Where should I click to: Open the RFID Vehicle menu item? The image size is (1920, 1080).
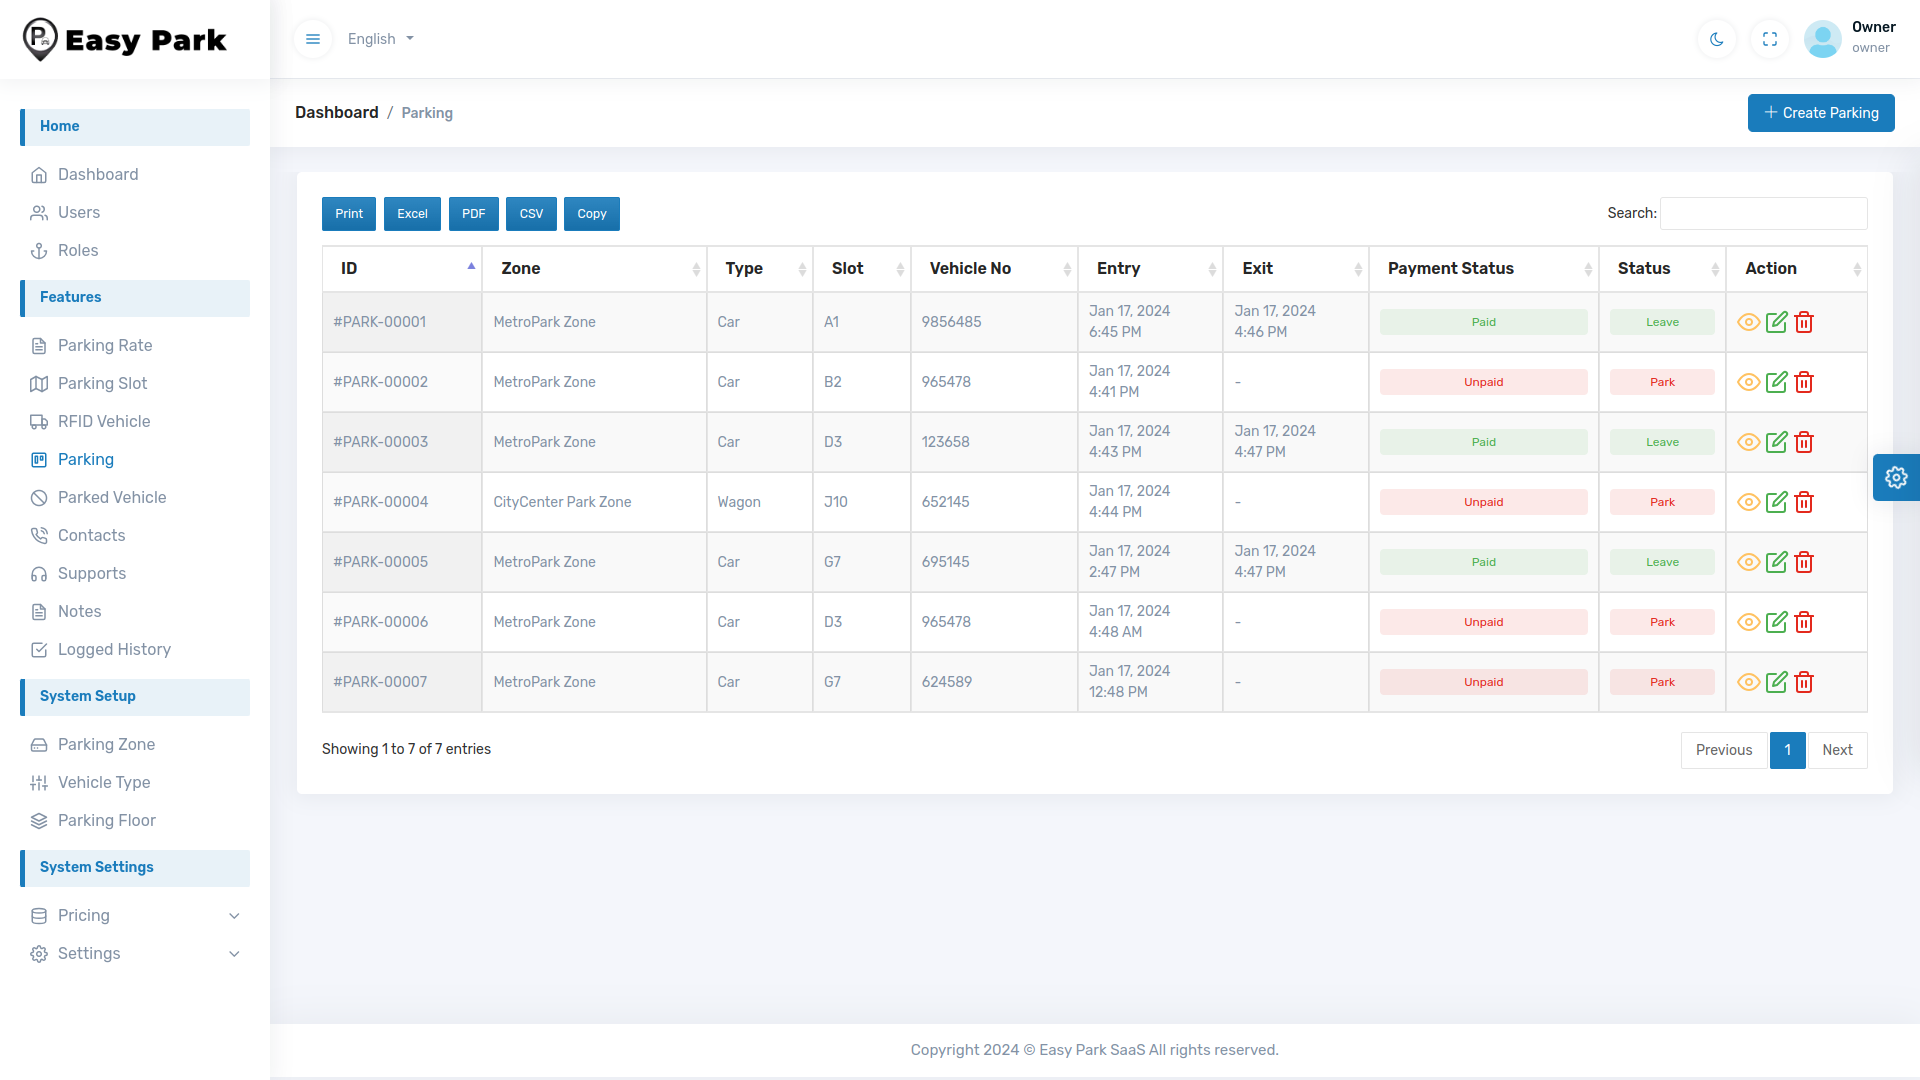point(104,421)
